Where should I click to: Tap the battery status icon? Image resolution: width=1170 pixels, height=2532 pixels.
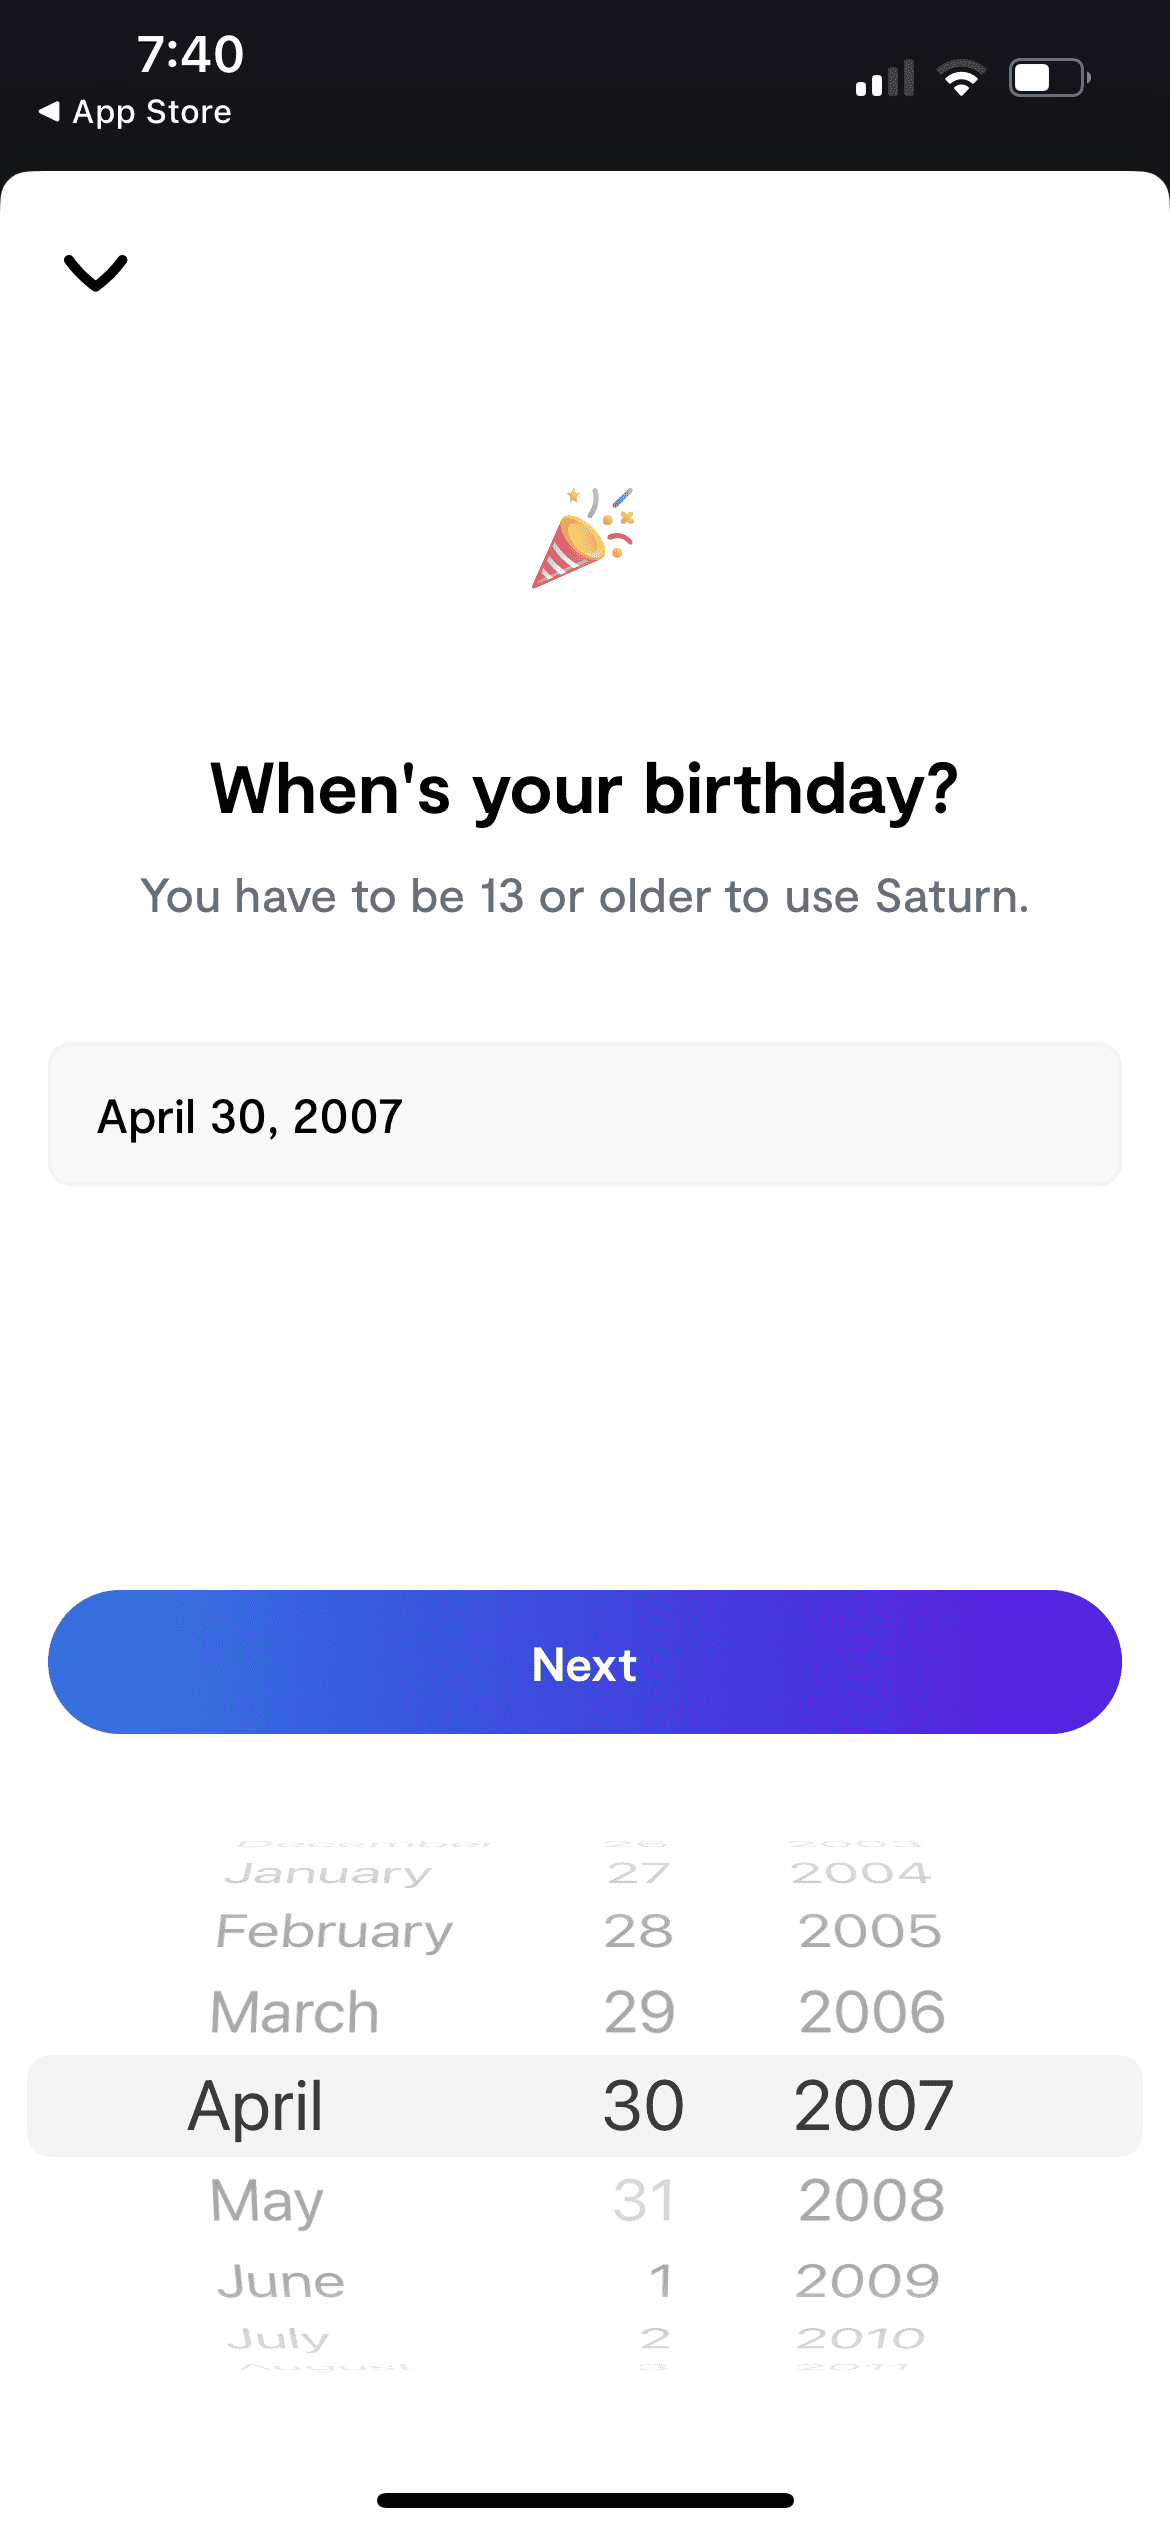(1048, 78)
